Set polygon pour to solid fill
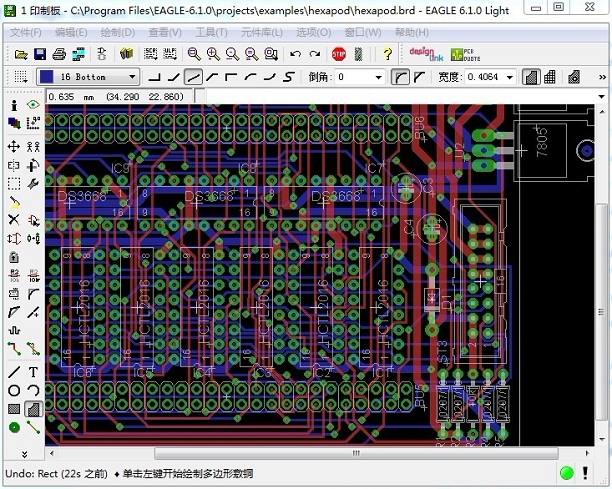Image resolution: width=612 pixels, height=489 pixels. (x=531, y=77)
